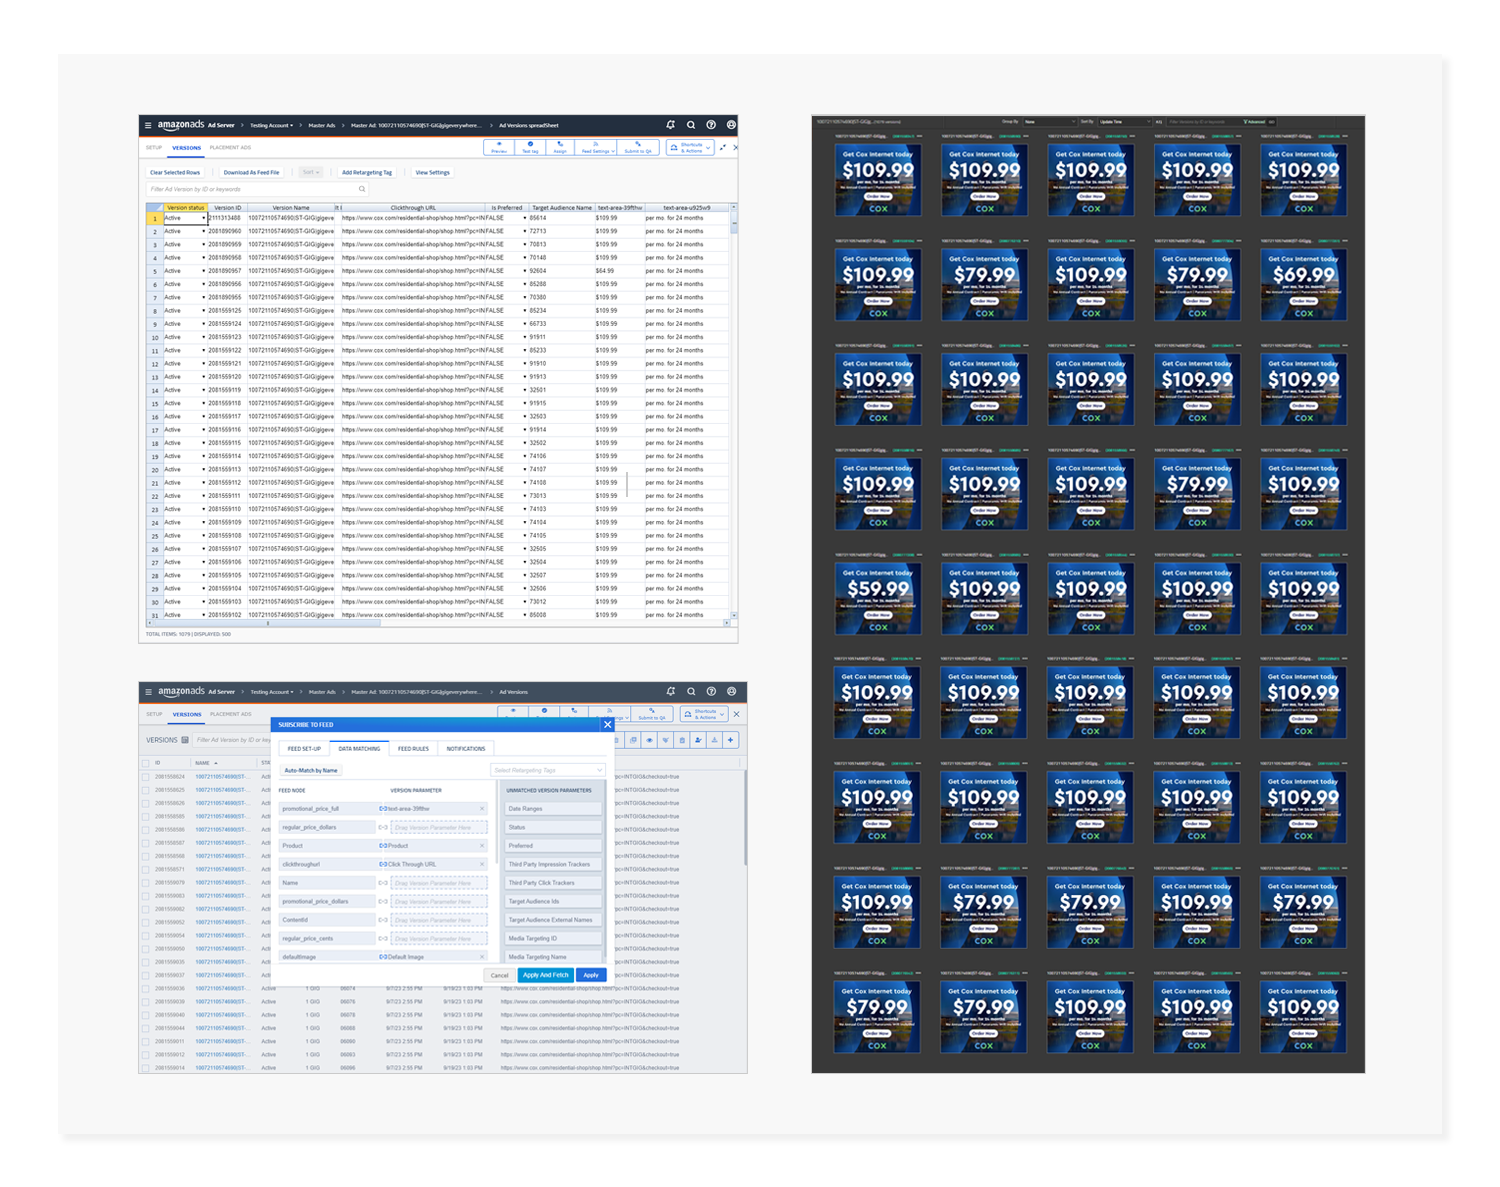This screenshot has height=1187, width=1500.
Task: Click Download As Feed File button
Action: pos(251,172)
